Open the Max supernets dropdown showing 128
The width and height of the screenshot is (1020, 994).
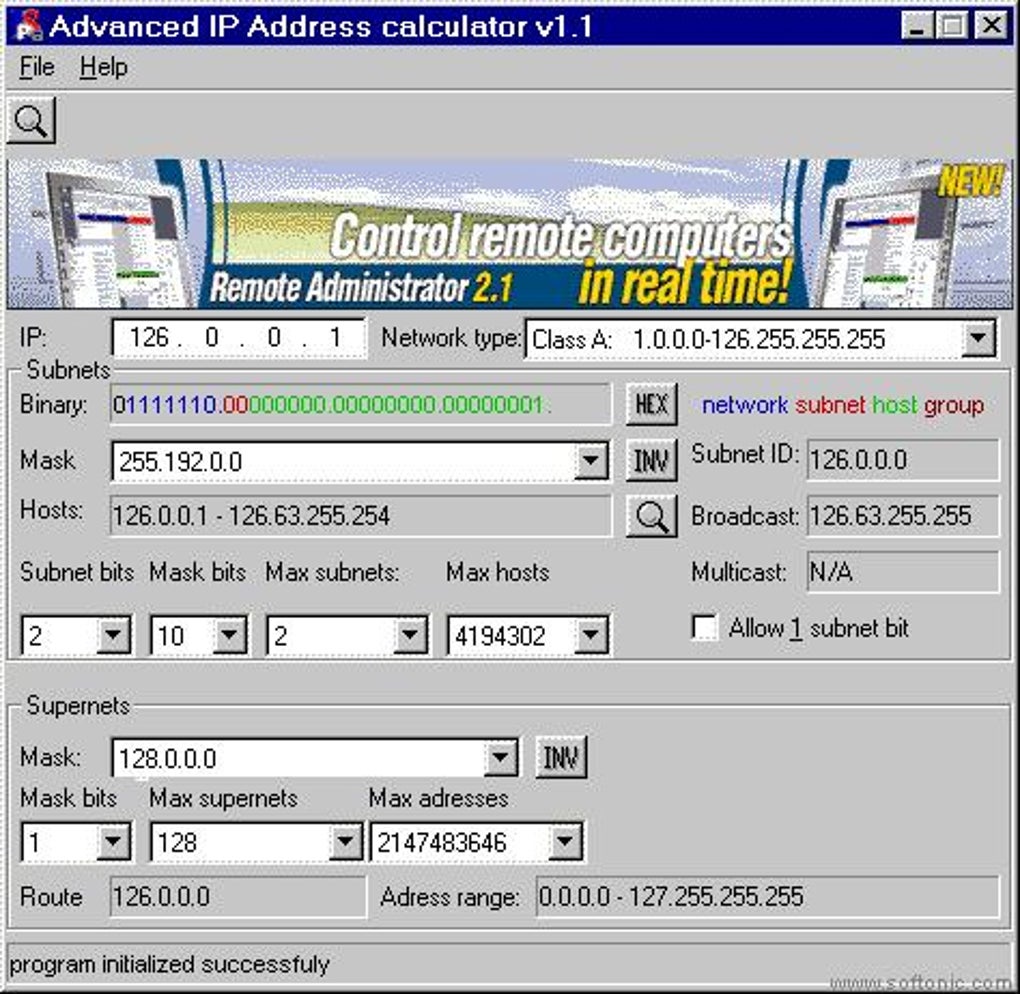tap(345, 842)
